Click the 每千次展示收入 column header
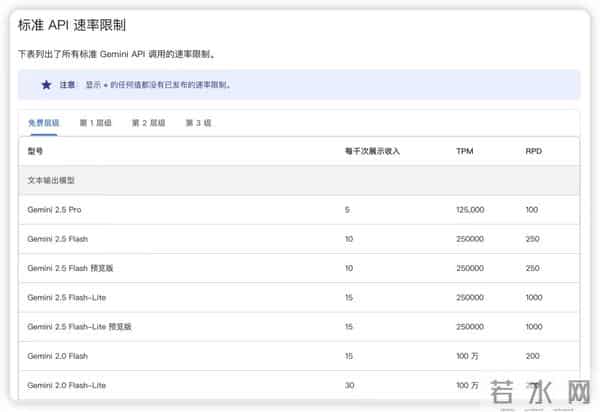600x412 pixels. [x=372, y=151]
